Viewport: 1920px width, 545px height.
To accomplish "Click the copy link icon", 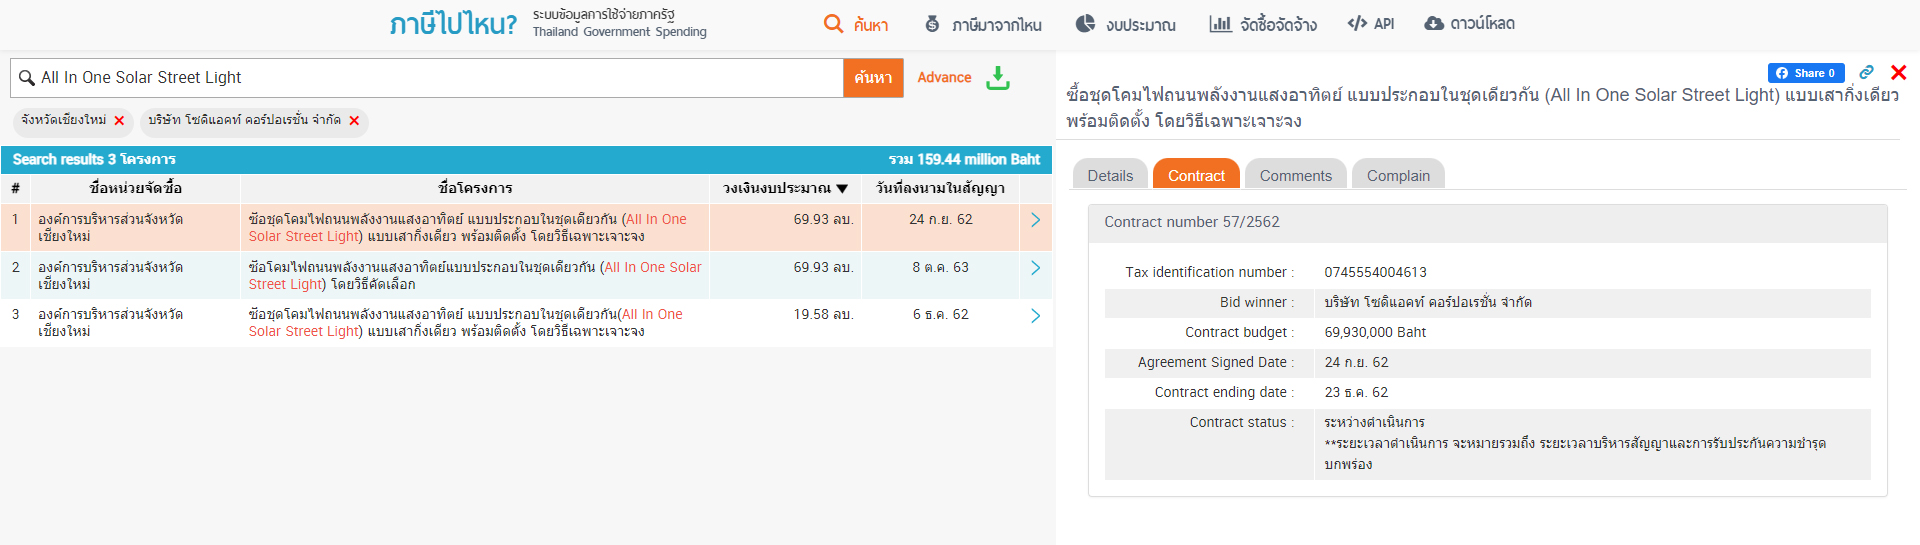I will click(1866, 73).
